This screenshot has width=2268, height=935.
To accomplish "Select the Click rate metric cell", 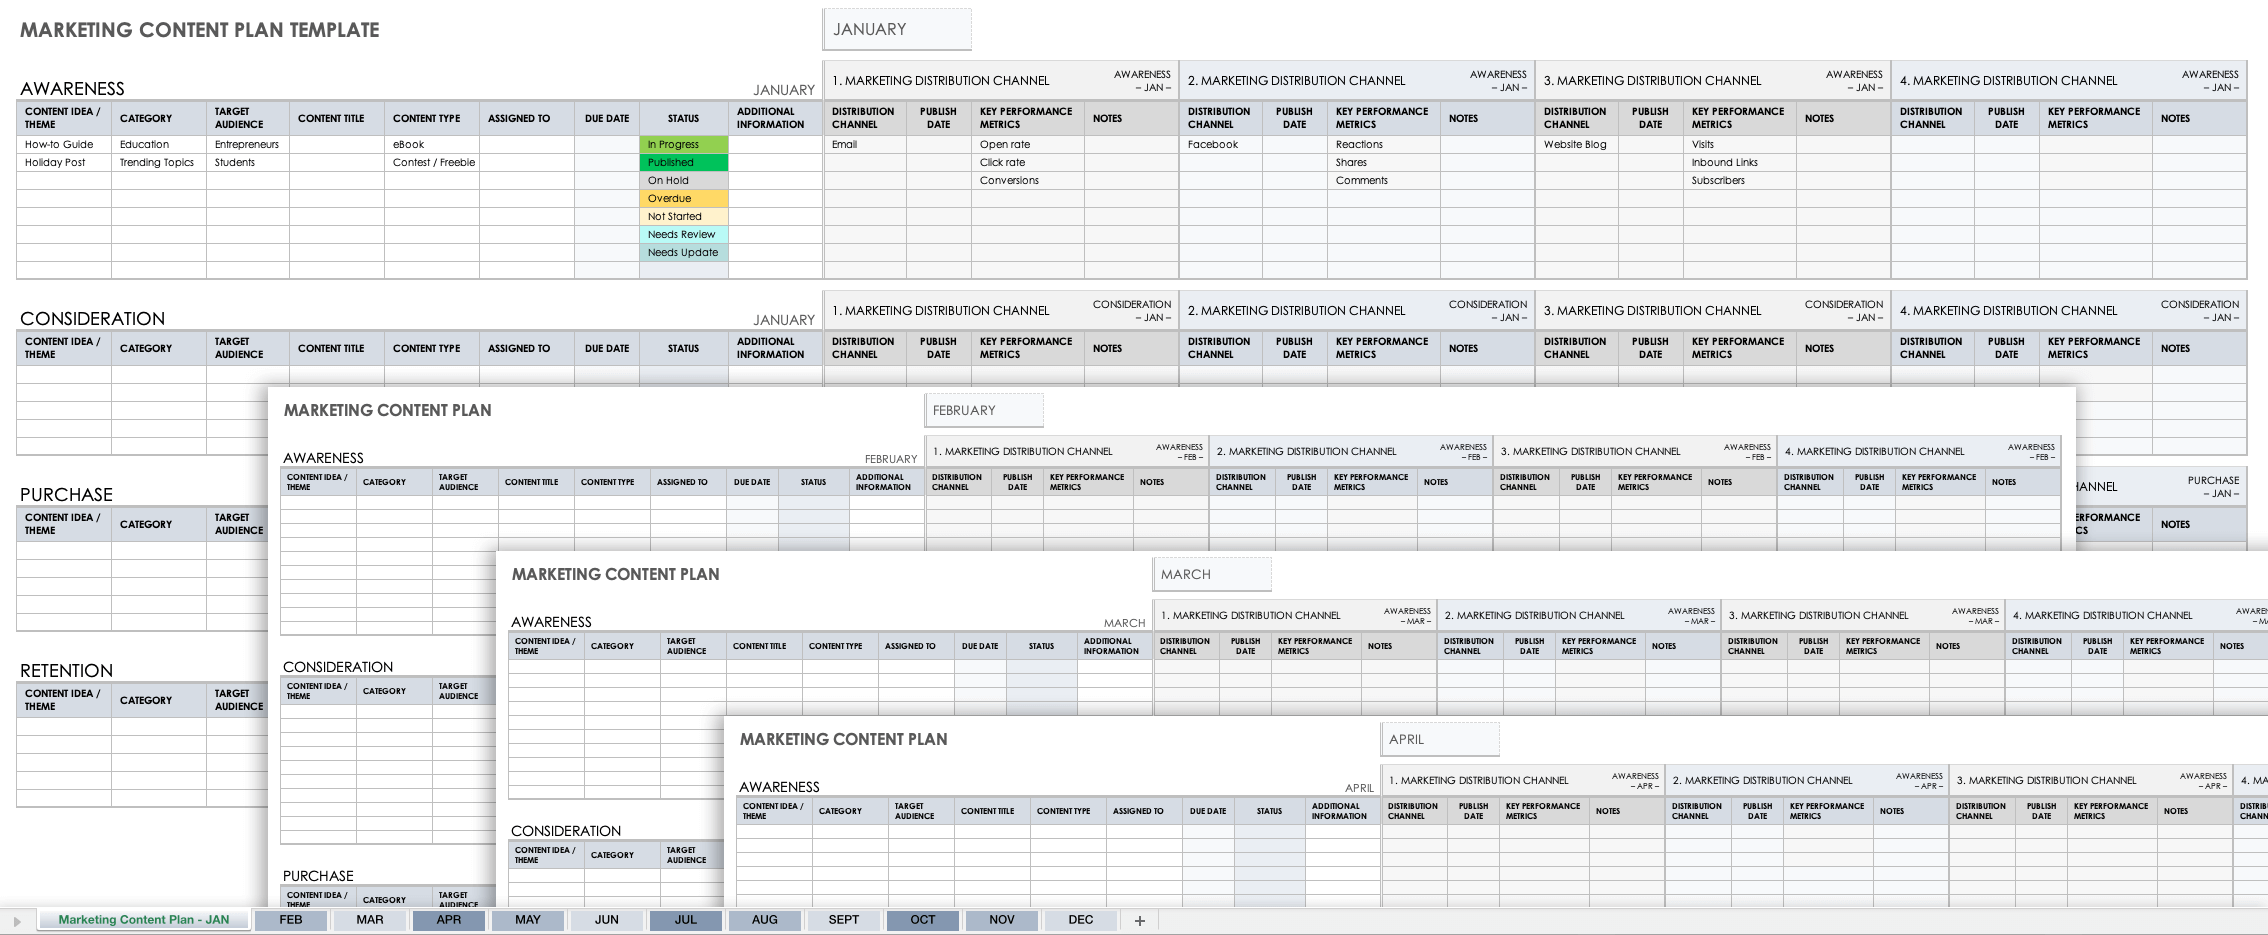I will click(1028, 163).
